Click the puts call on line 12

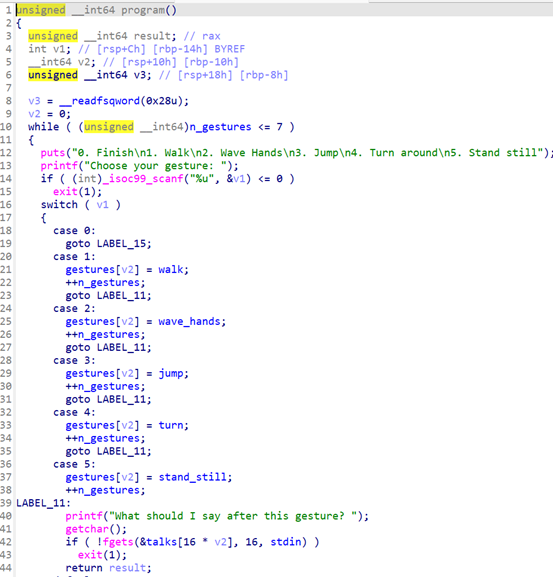[x=53, y=153]
